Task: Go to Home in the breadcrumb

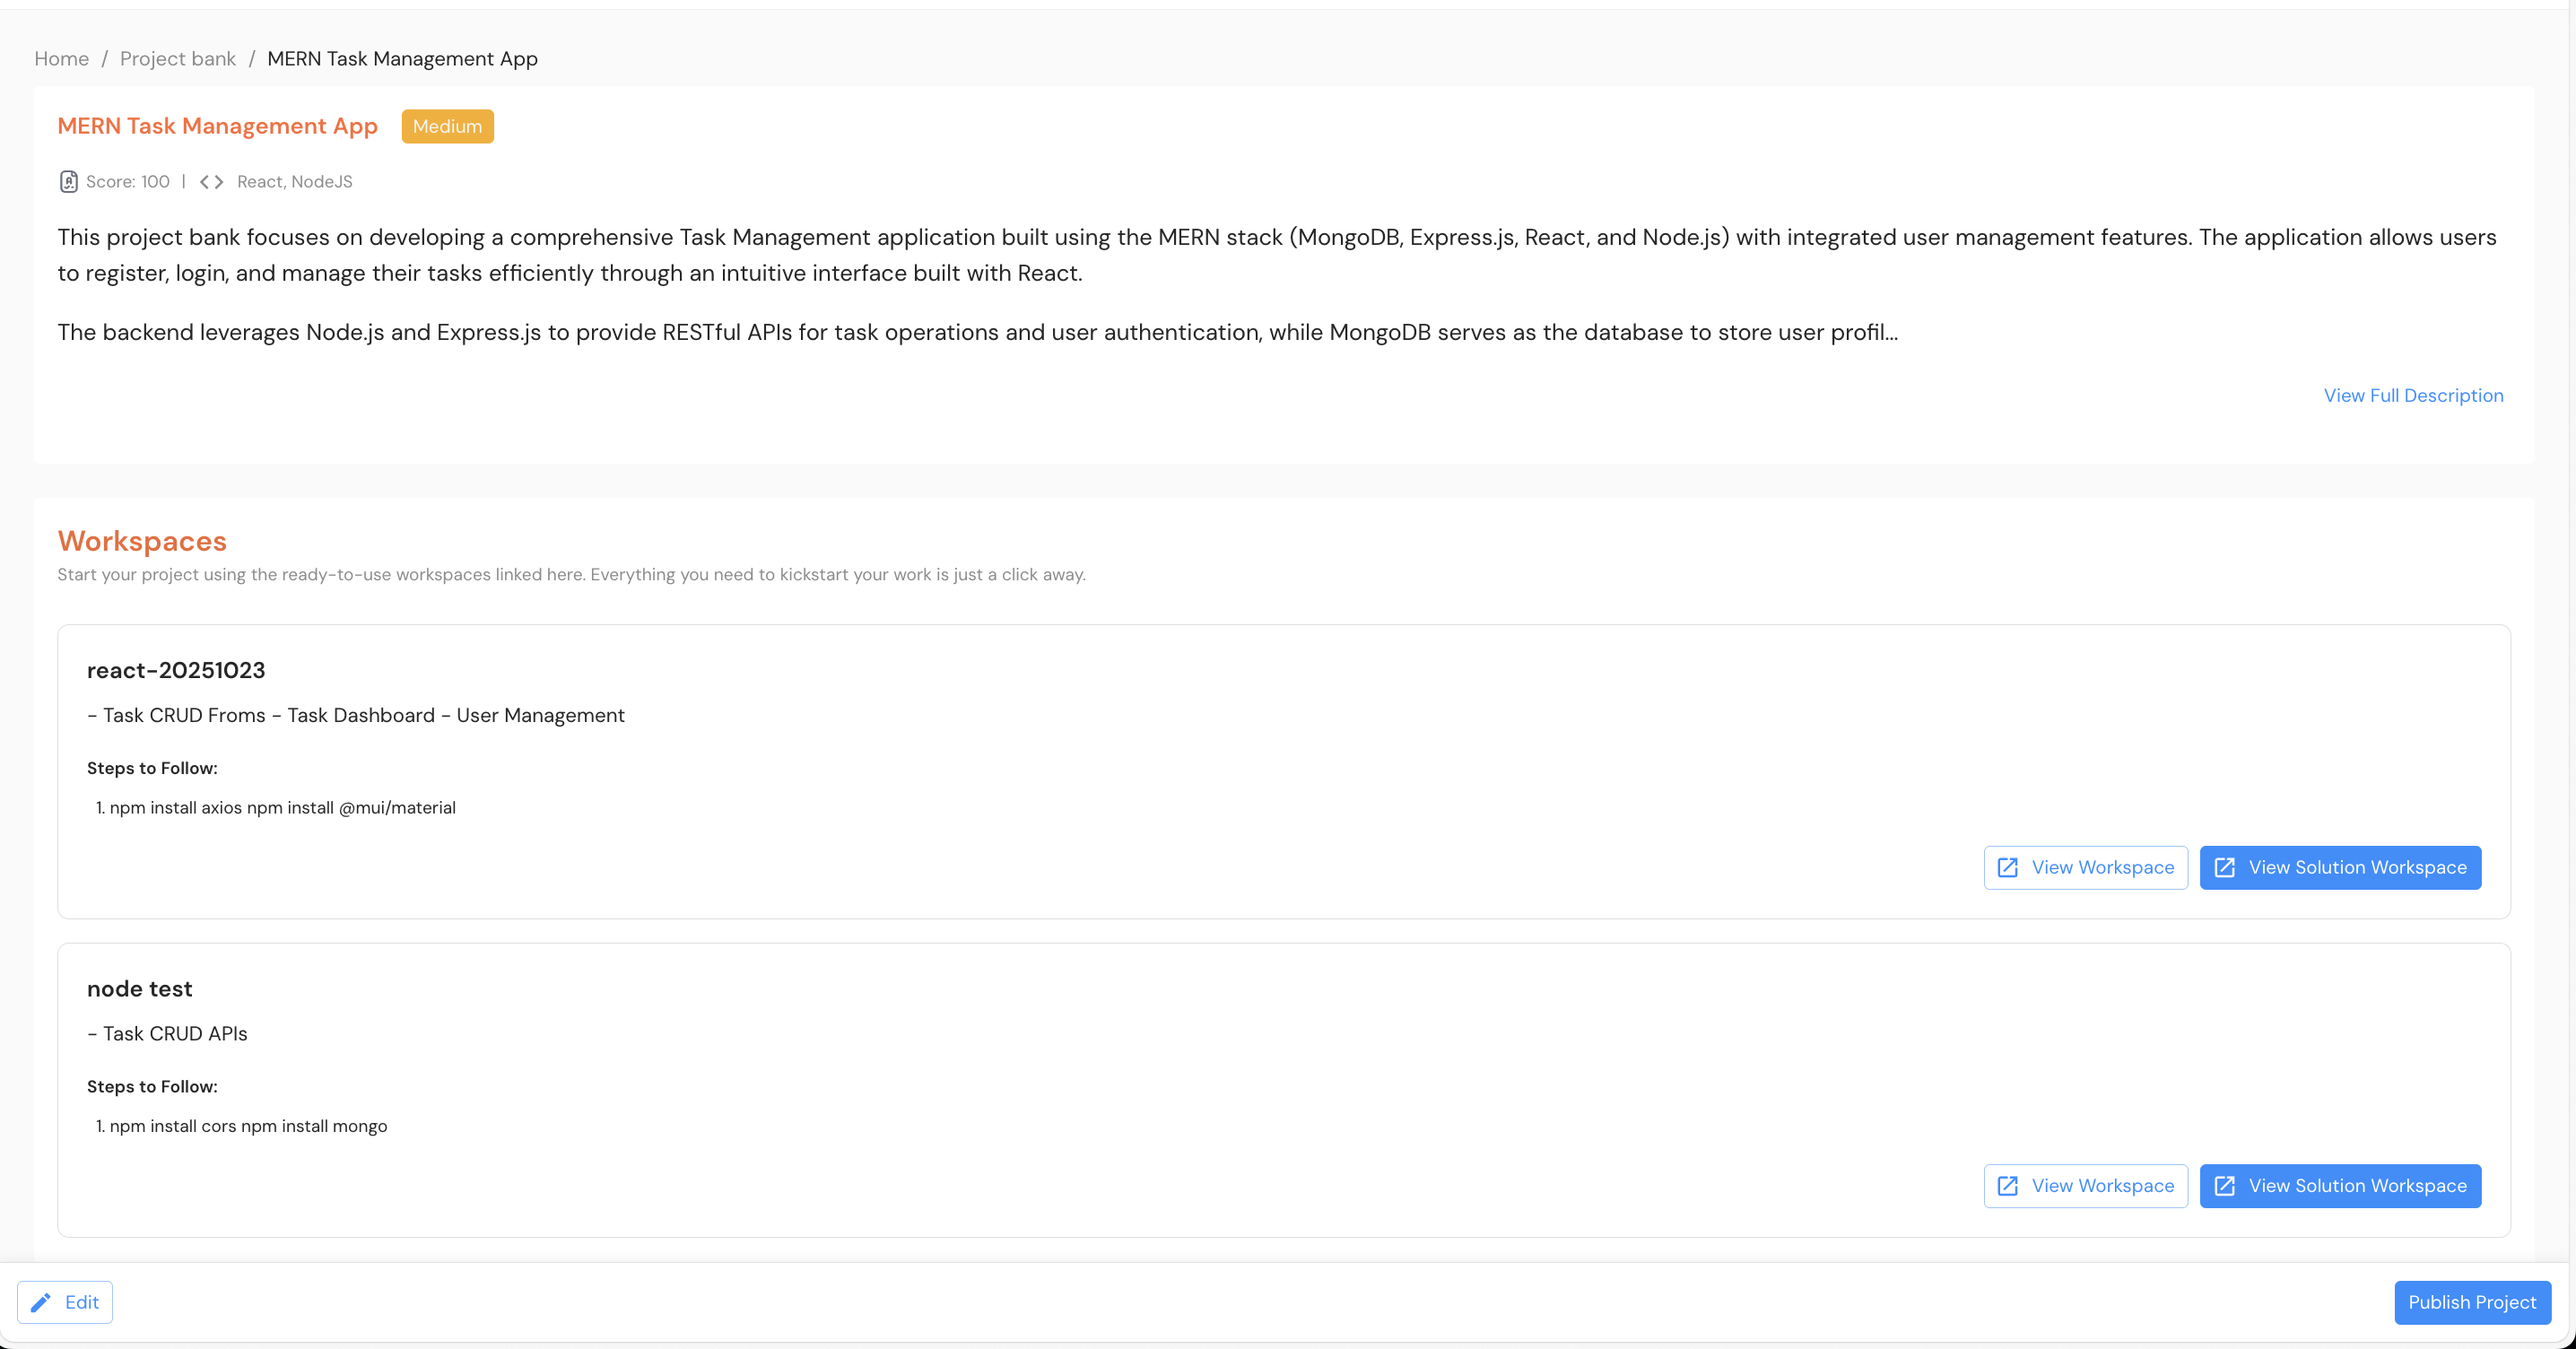Action: 61,58
